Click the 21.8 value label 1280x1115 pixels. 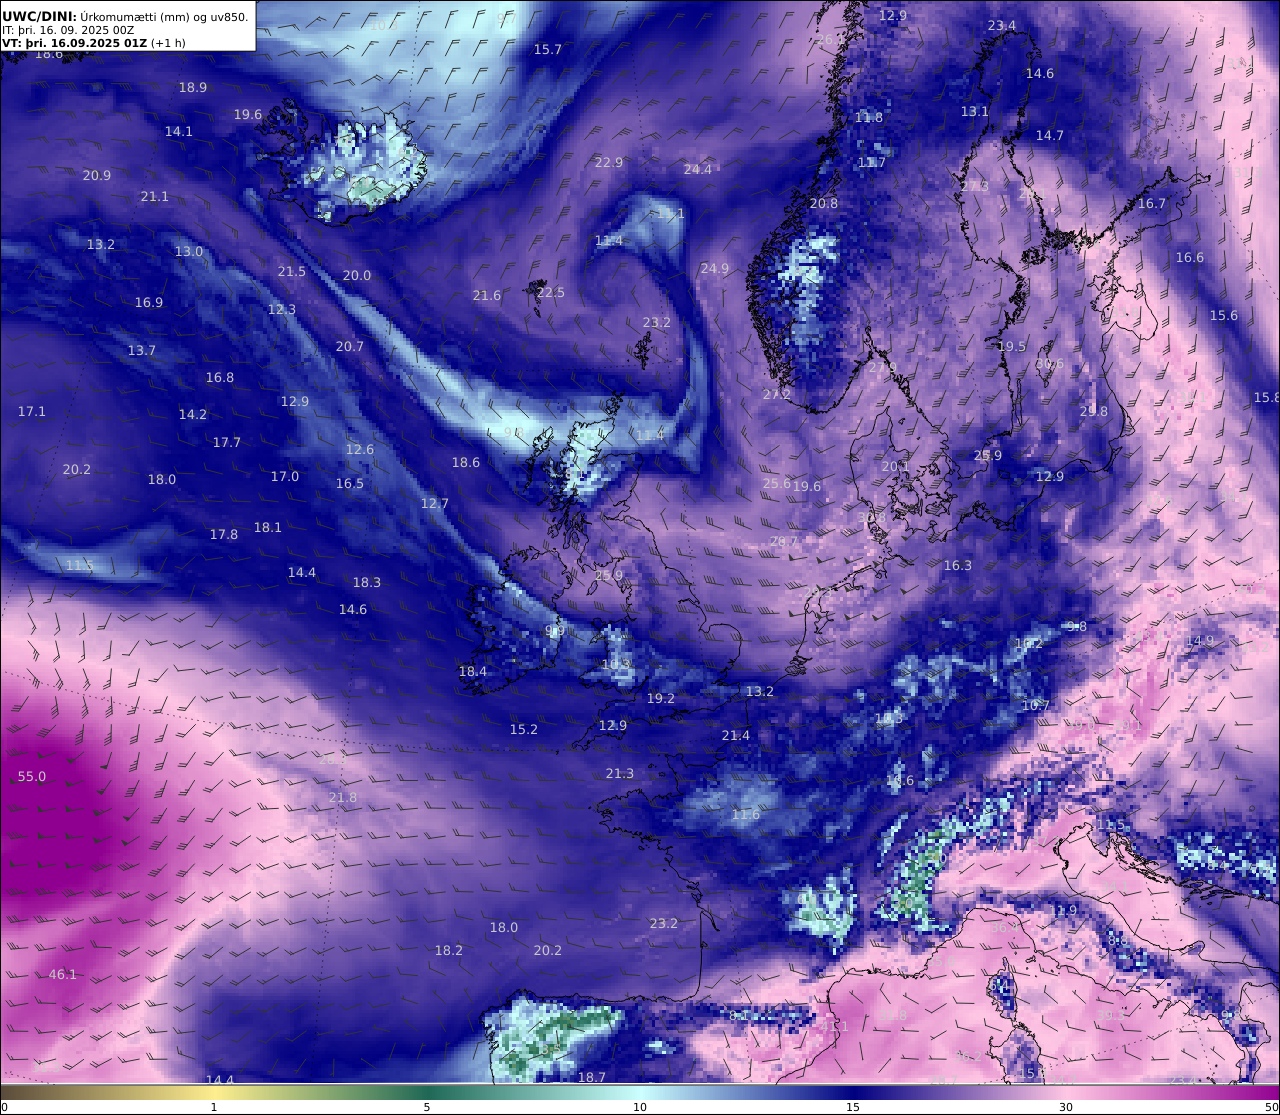pyautogui.click(x=343, y=797)
